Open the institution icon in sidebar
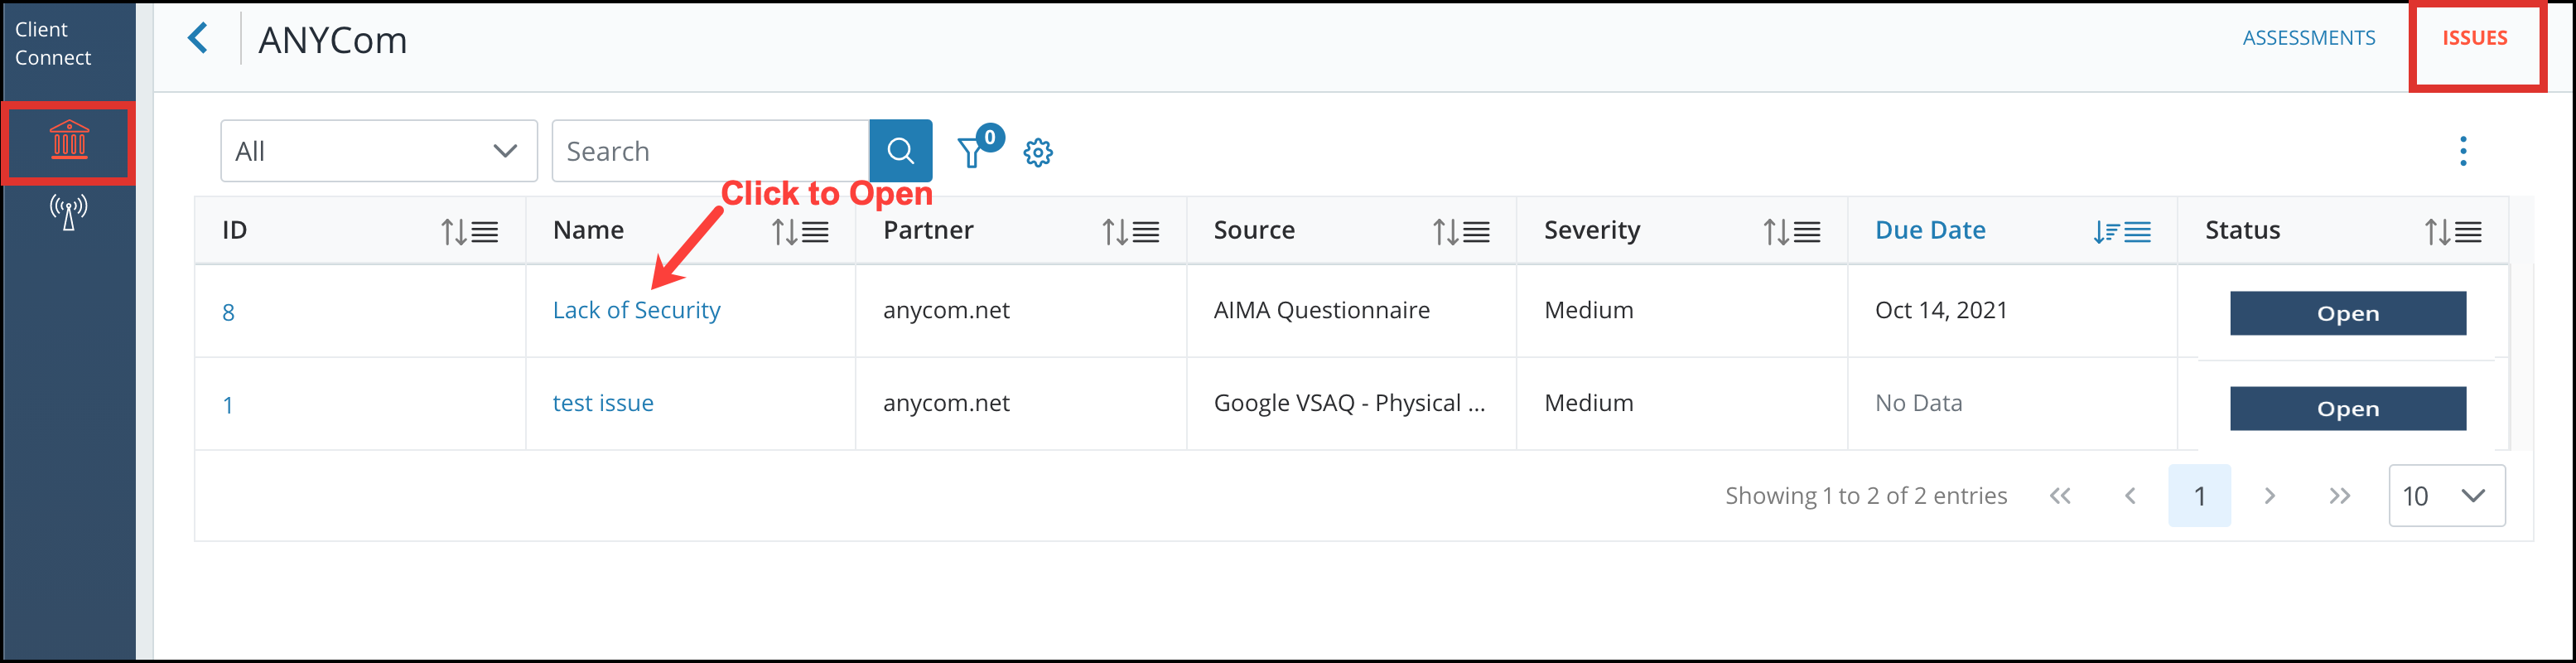Image resolution: width=2576 pixels, height=663 pixels. point(69,141)
